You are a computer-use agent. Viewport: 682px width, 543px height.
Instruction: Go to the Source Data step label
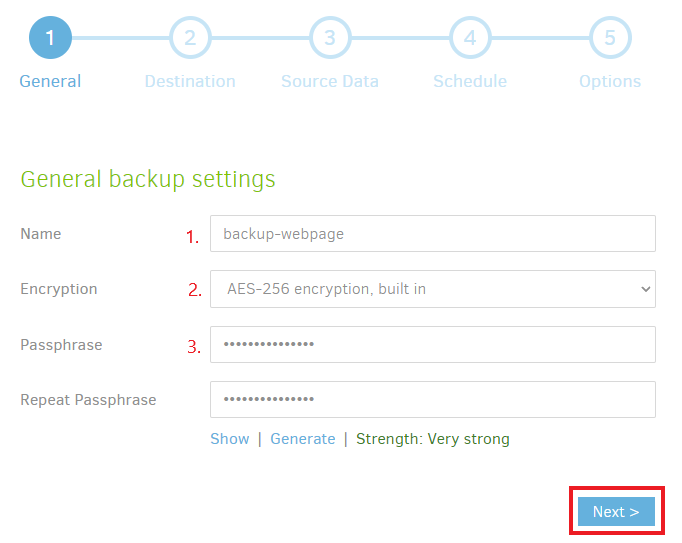click(330, 81)
